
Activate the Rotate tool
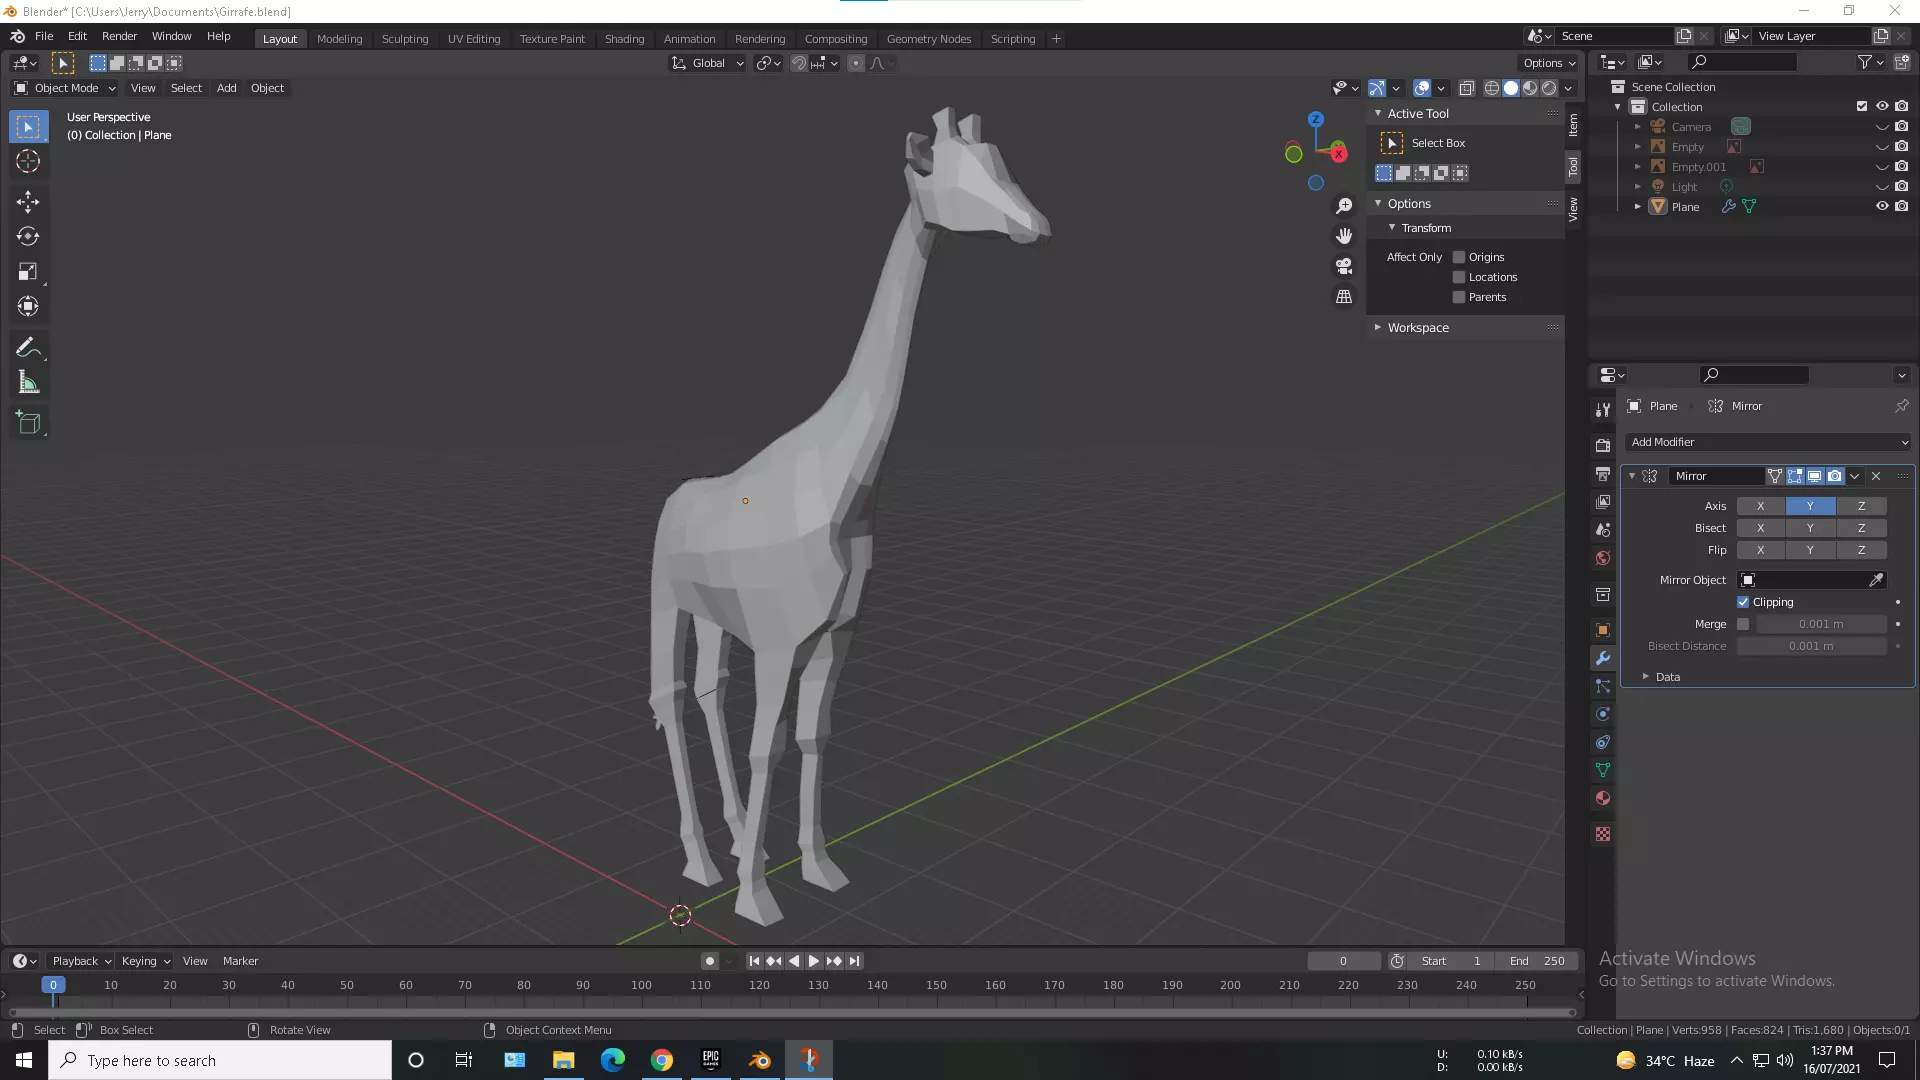[x=28, y=236]
